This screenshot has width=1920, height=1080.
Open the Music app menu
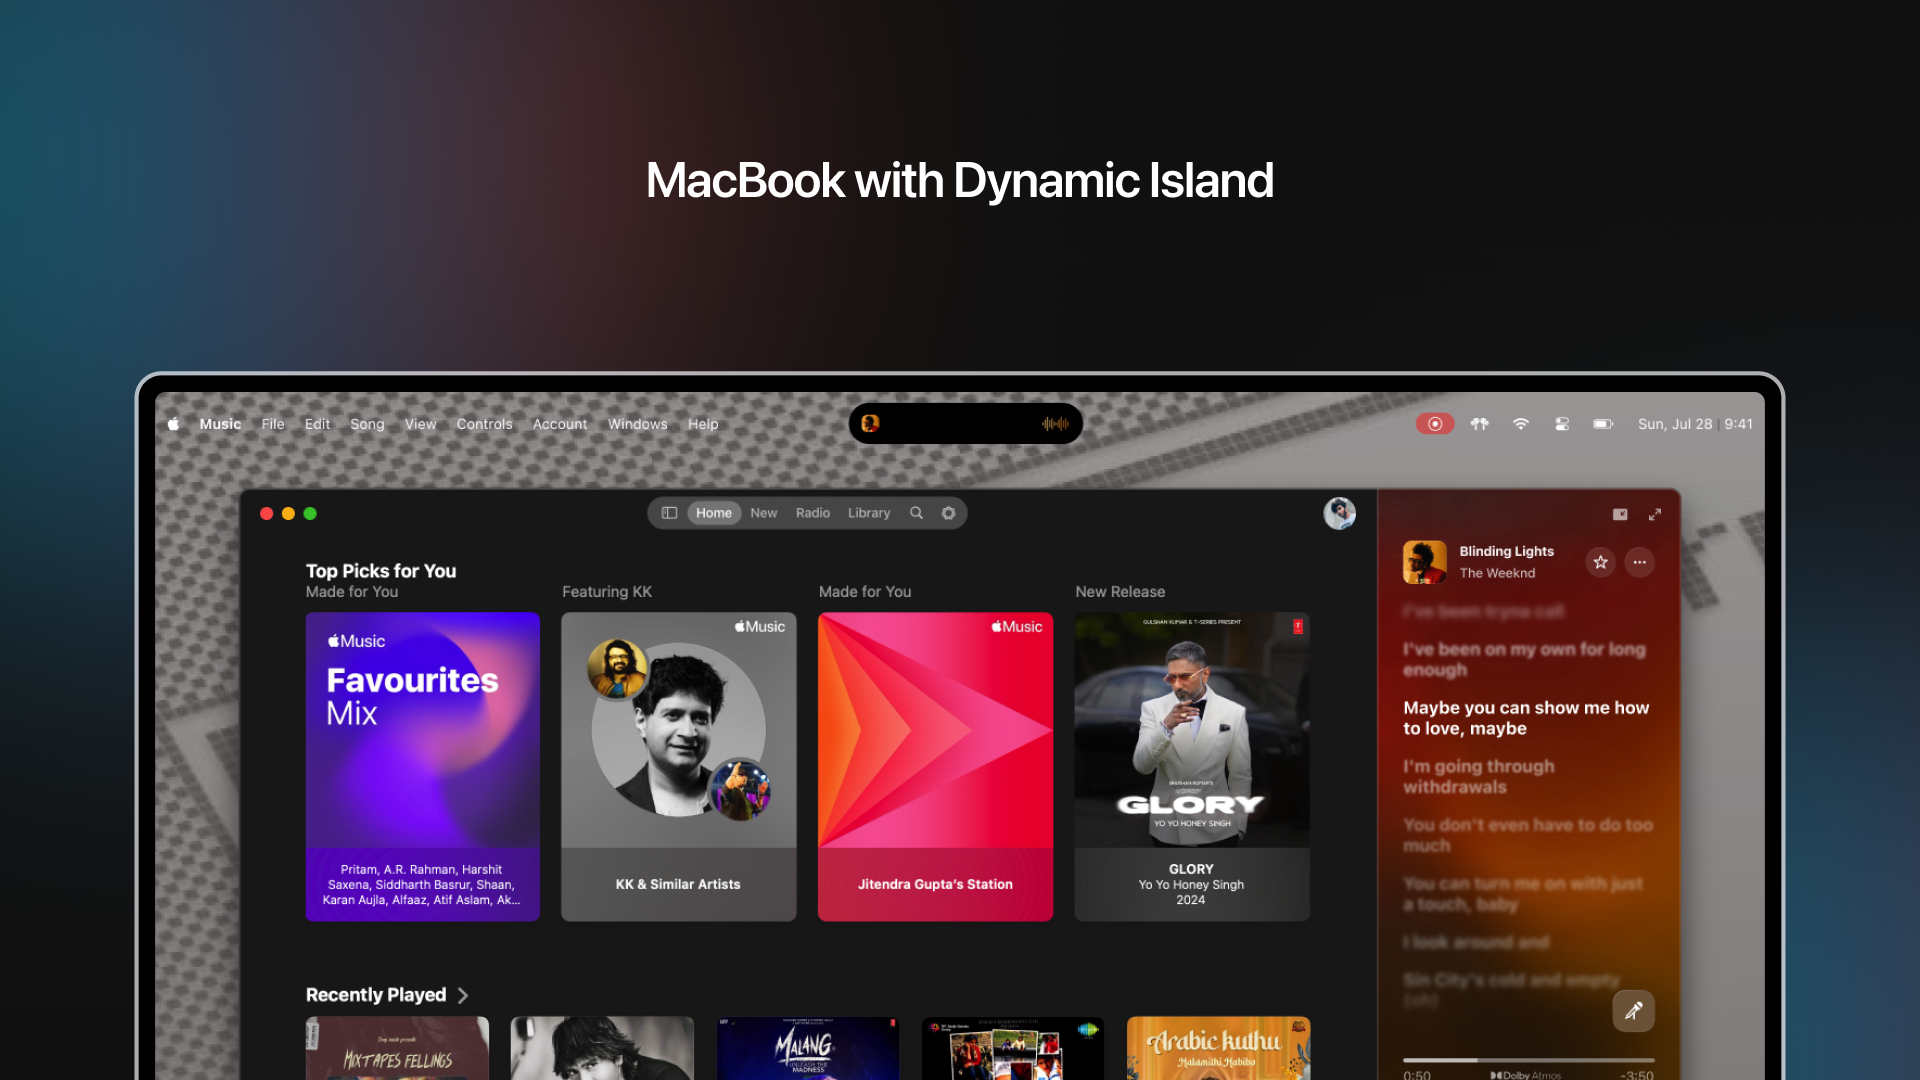point(220,424)
